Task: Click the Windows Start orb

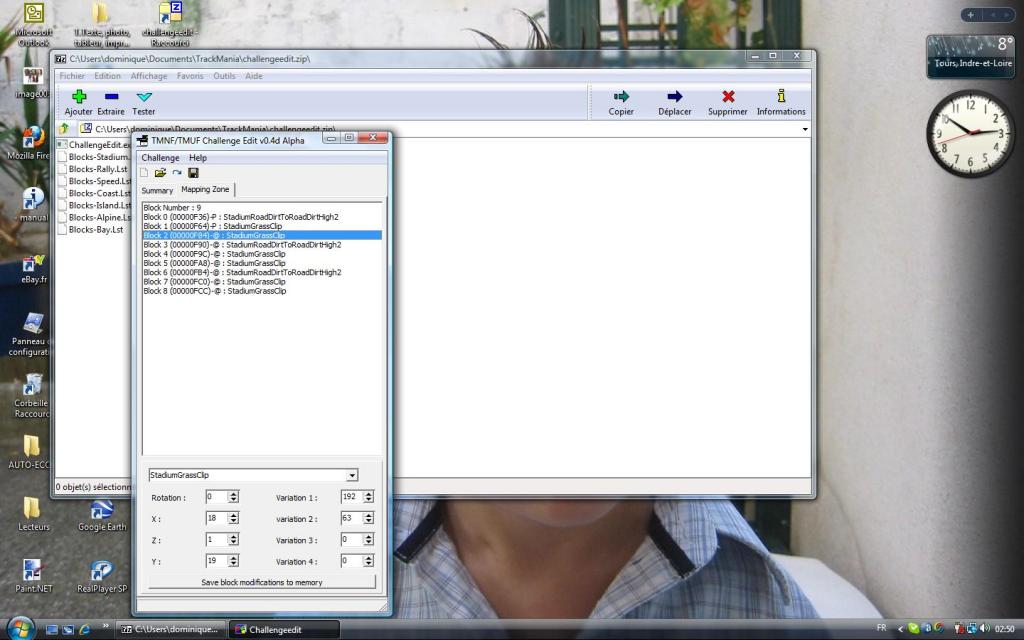Action: (21, 628)
